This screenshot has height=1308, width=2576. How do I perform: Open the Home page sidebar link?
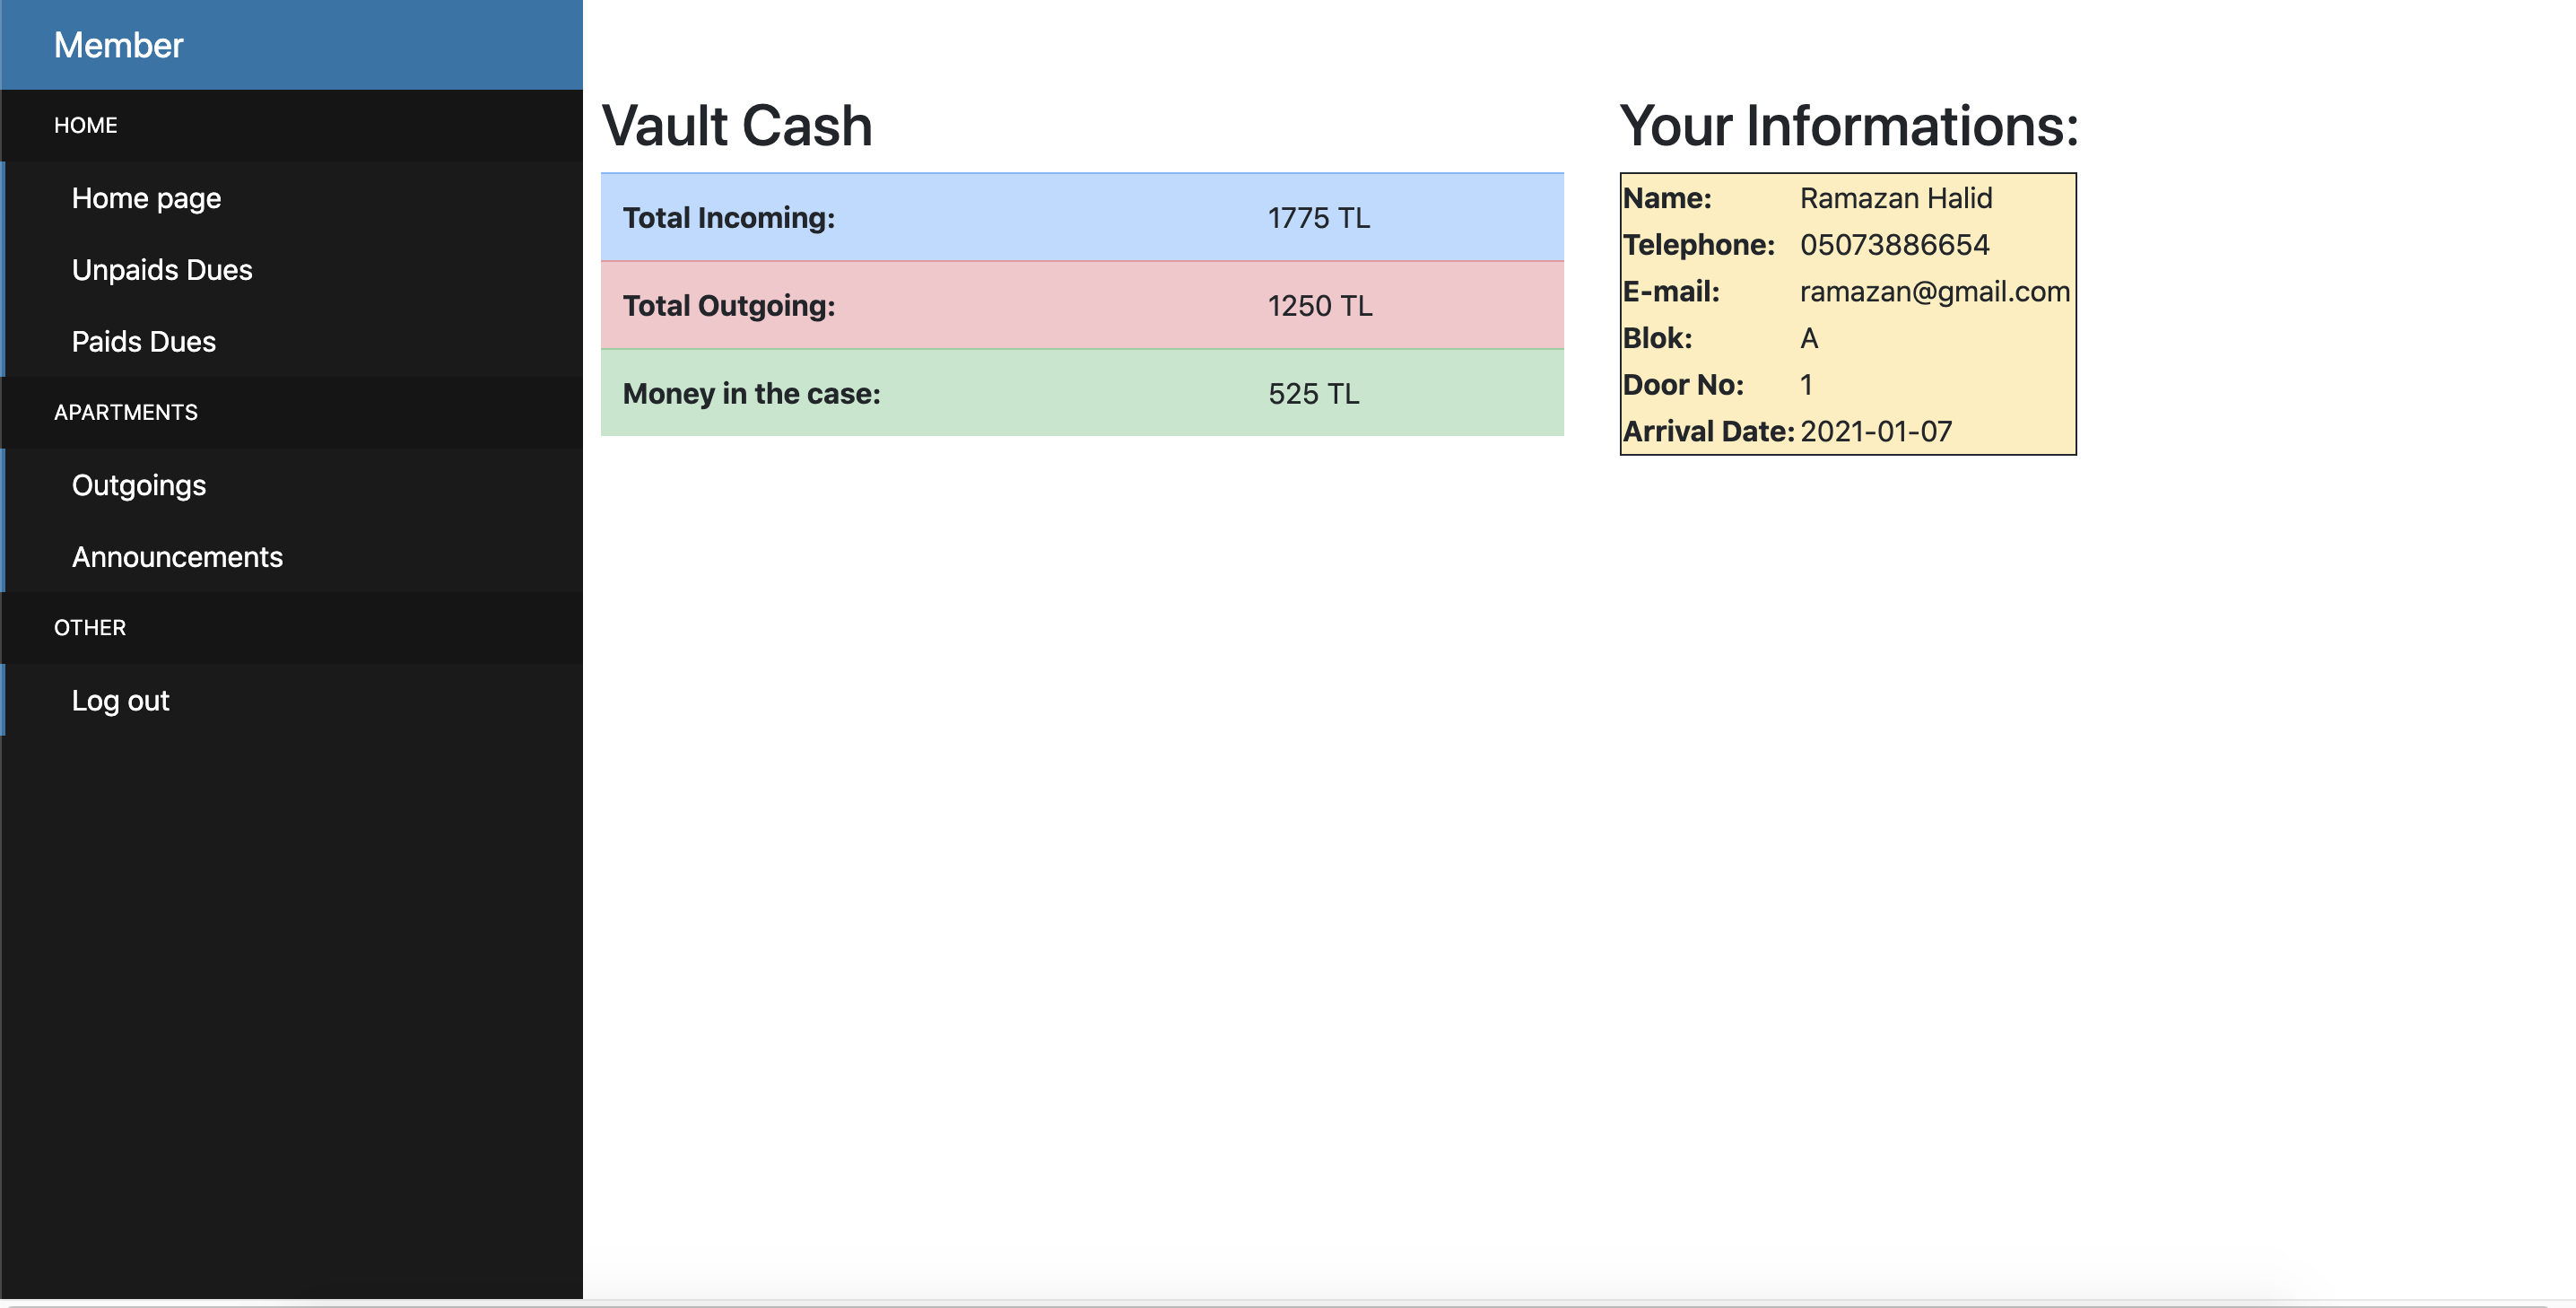pos(146,198)
